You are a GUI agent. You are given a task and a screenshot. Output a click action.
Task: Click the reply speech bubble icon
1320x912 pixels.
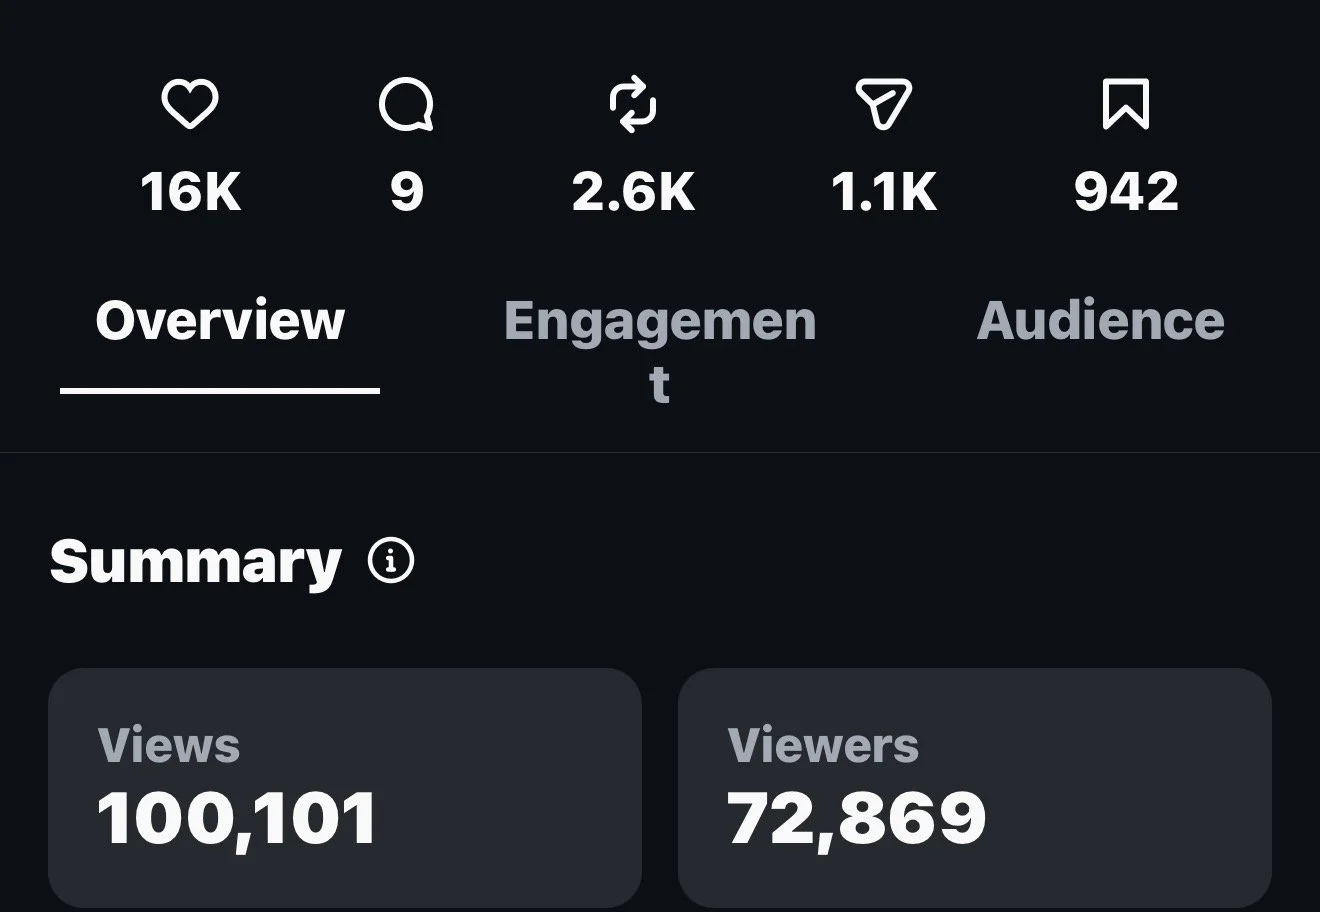tap(407, 105)
